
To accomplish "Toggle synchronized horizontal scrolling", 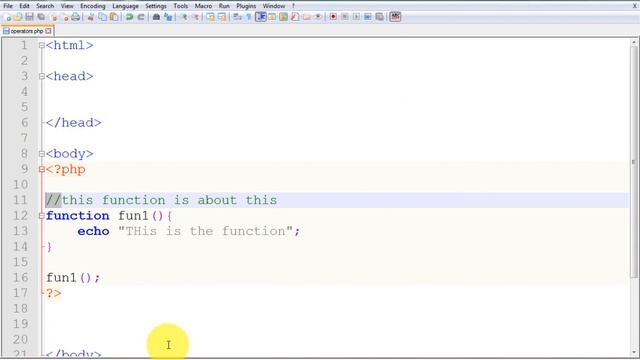I will (x=222, y=17).
